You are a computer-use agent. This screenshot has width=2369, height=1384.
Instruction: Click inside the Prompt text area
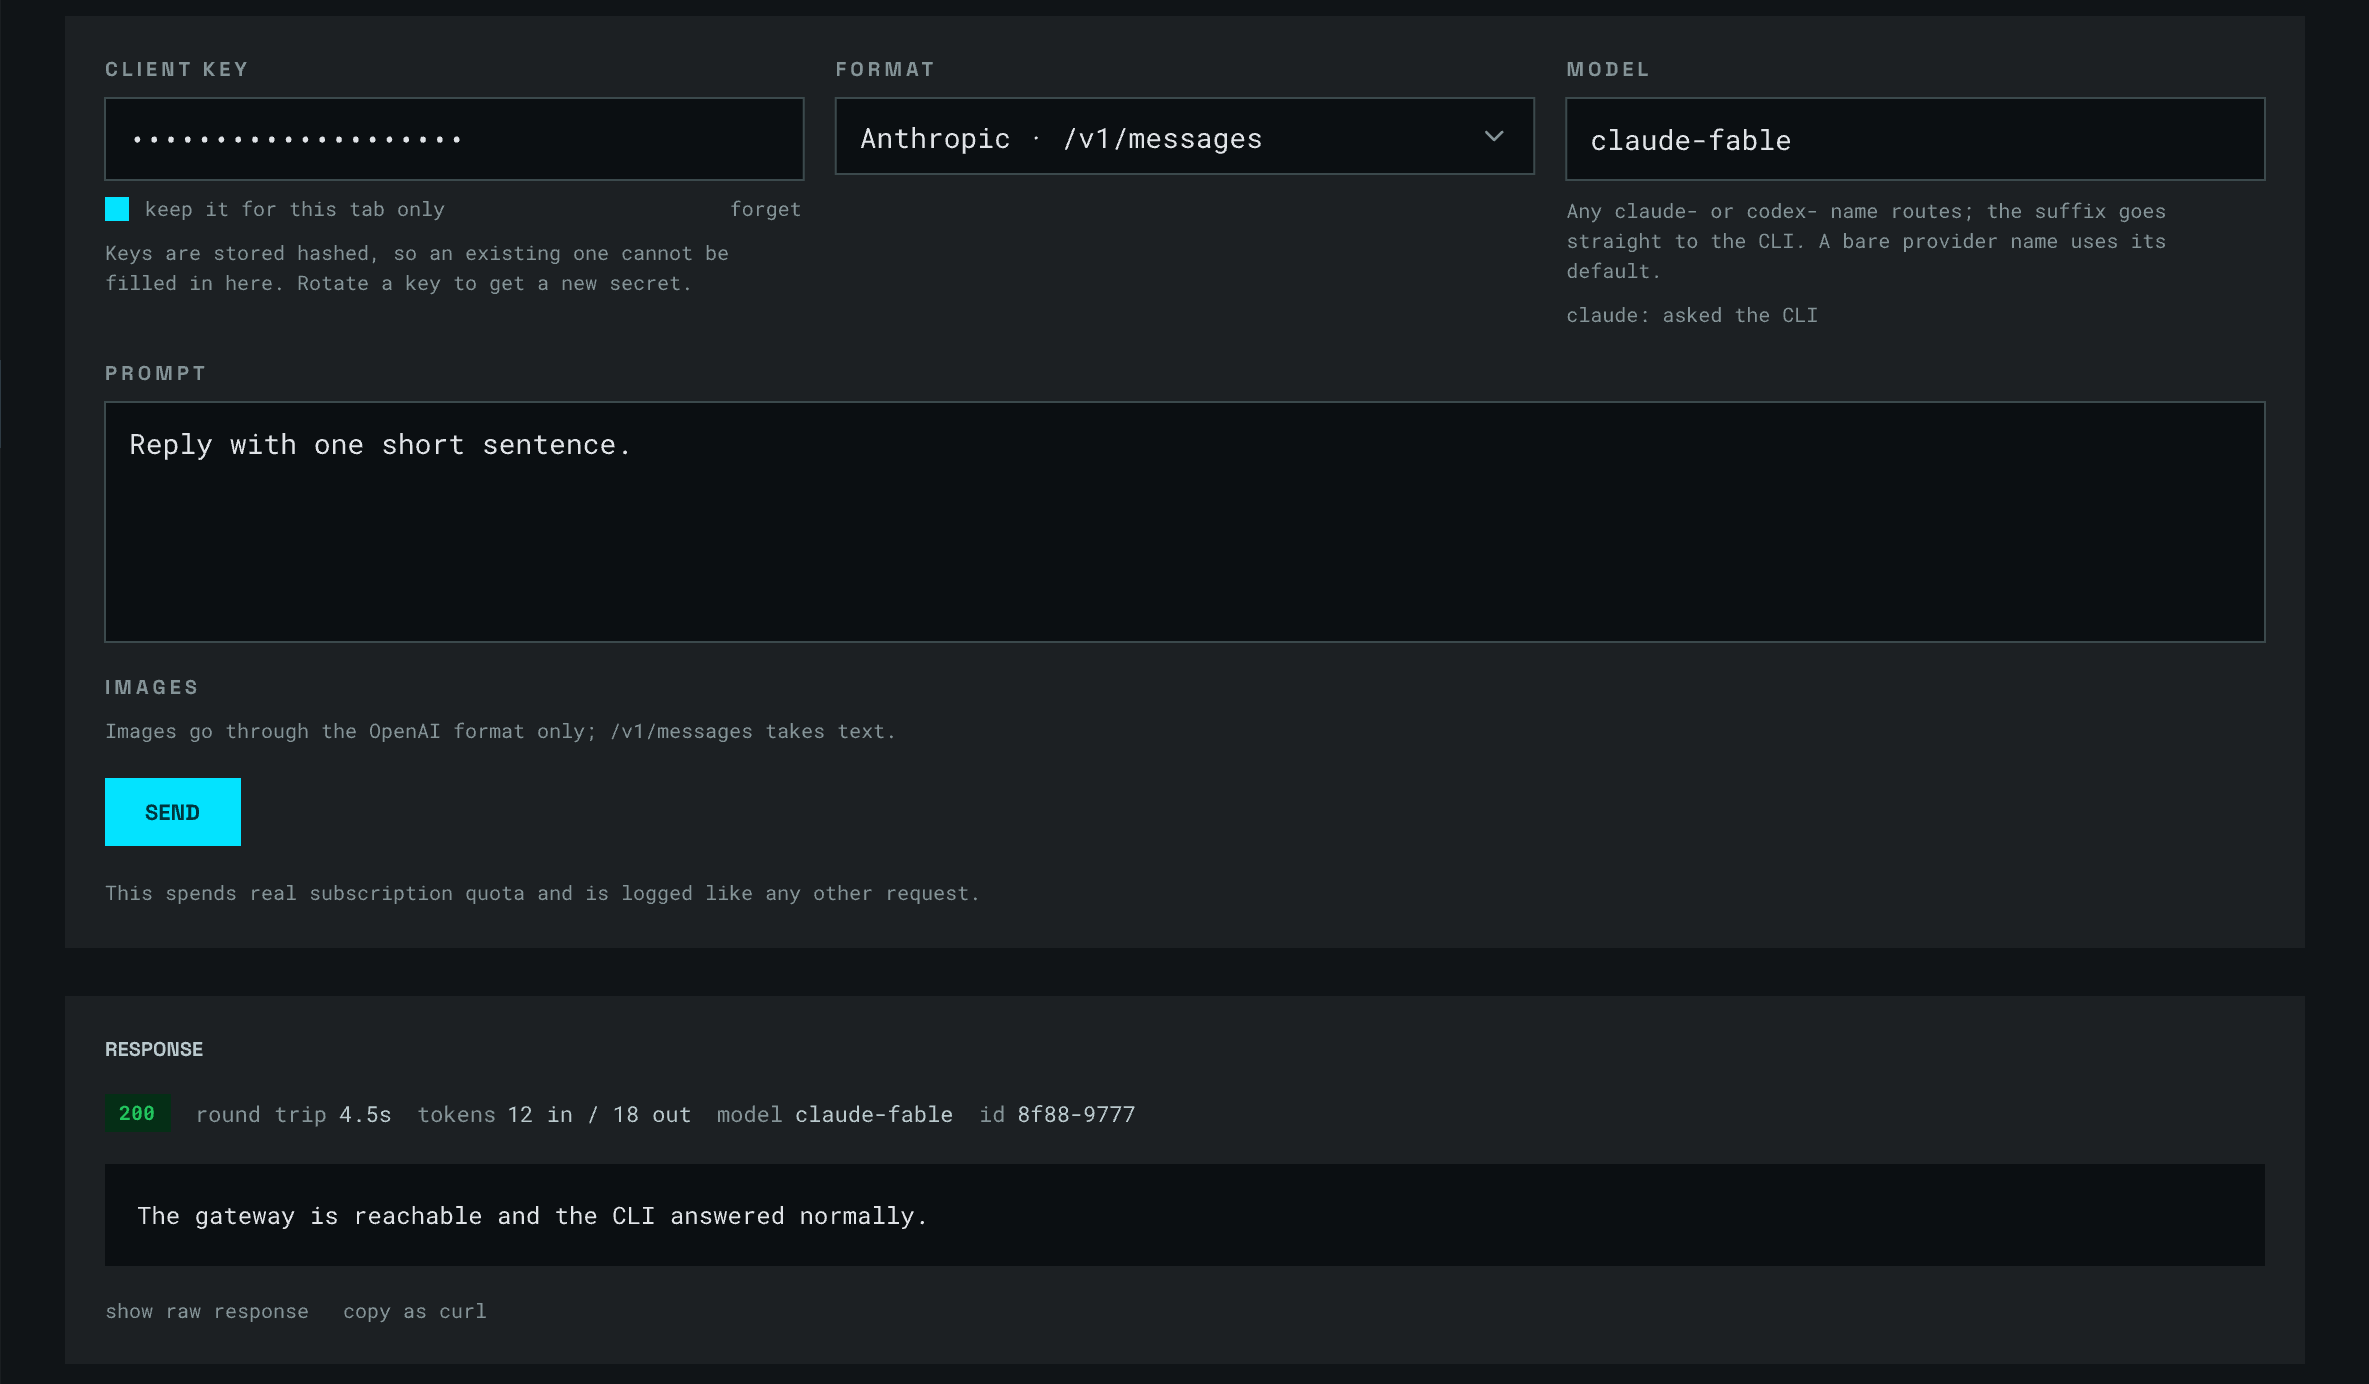click(1184, 522)
